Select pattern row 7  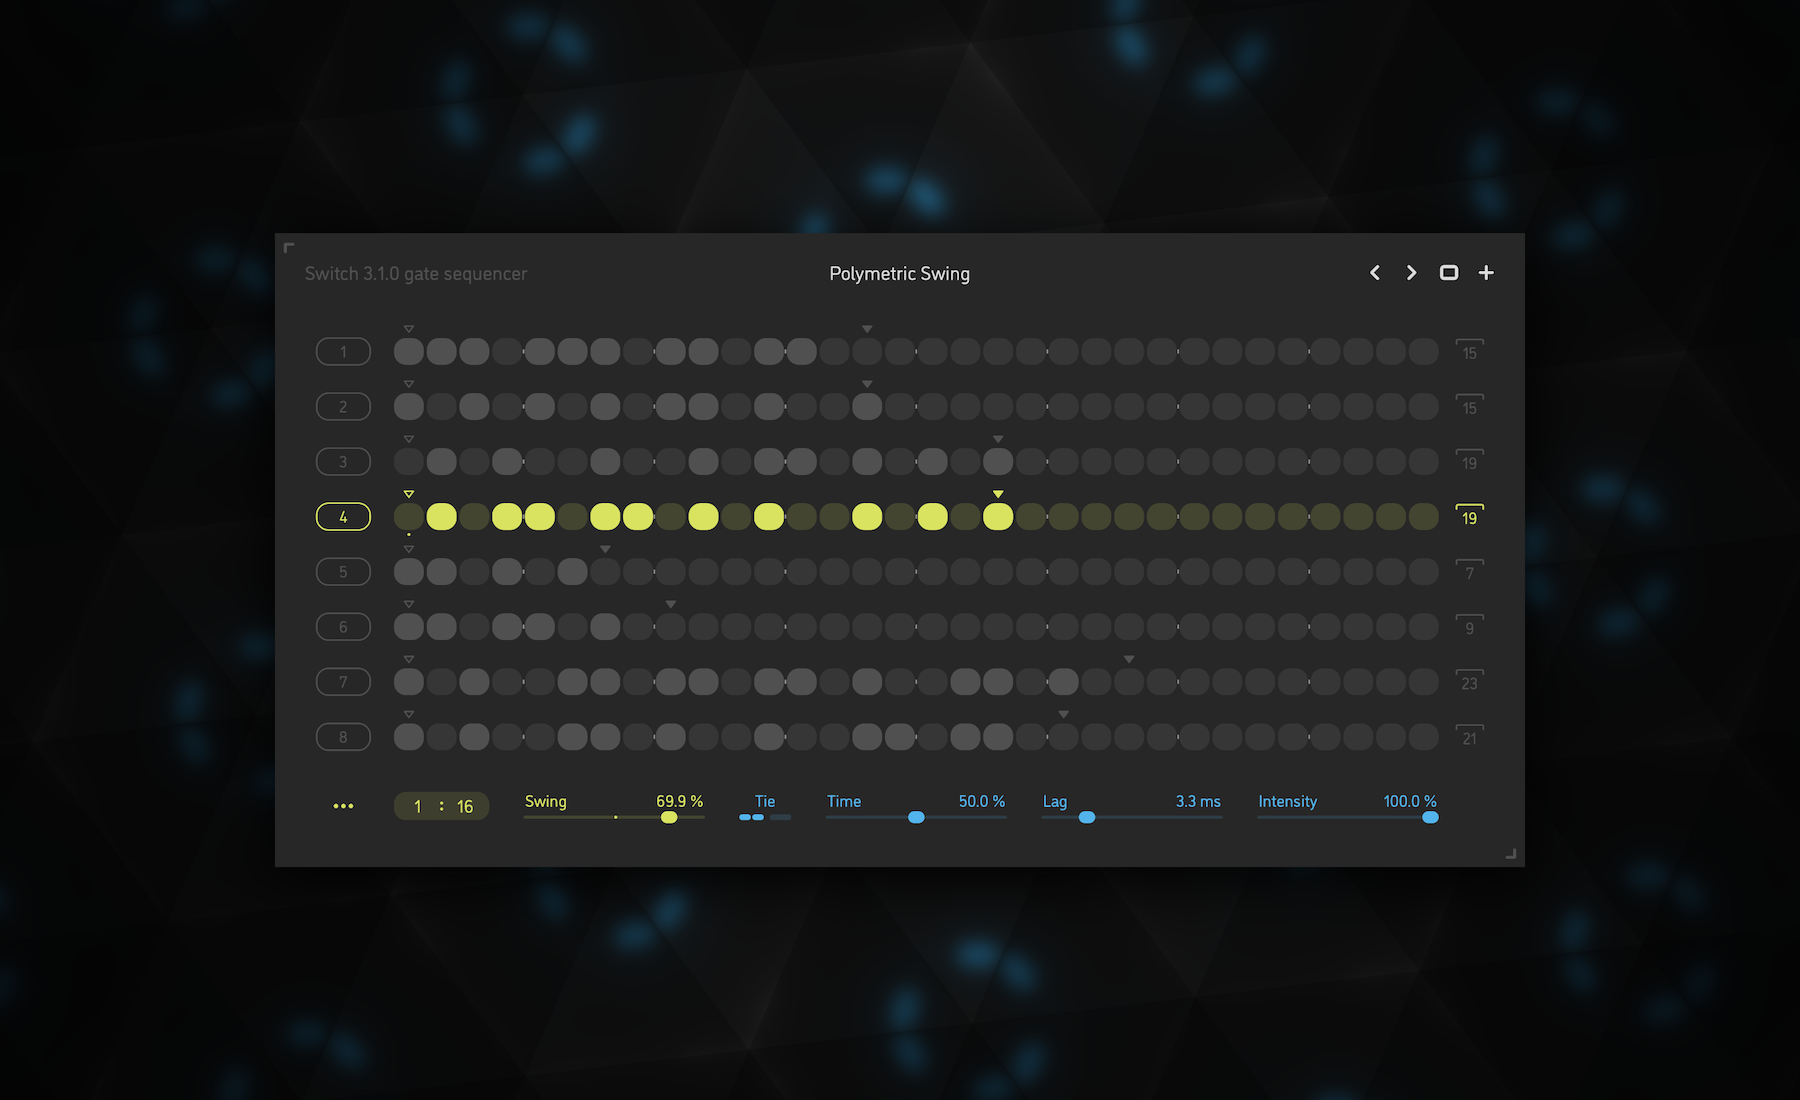click(343, 682)
